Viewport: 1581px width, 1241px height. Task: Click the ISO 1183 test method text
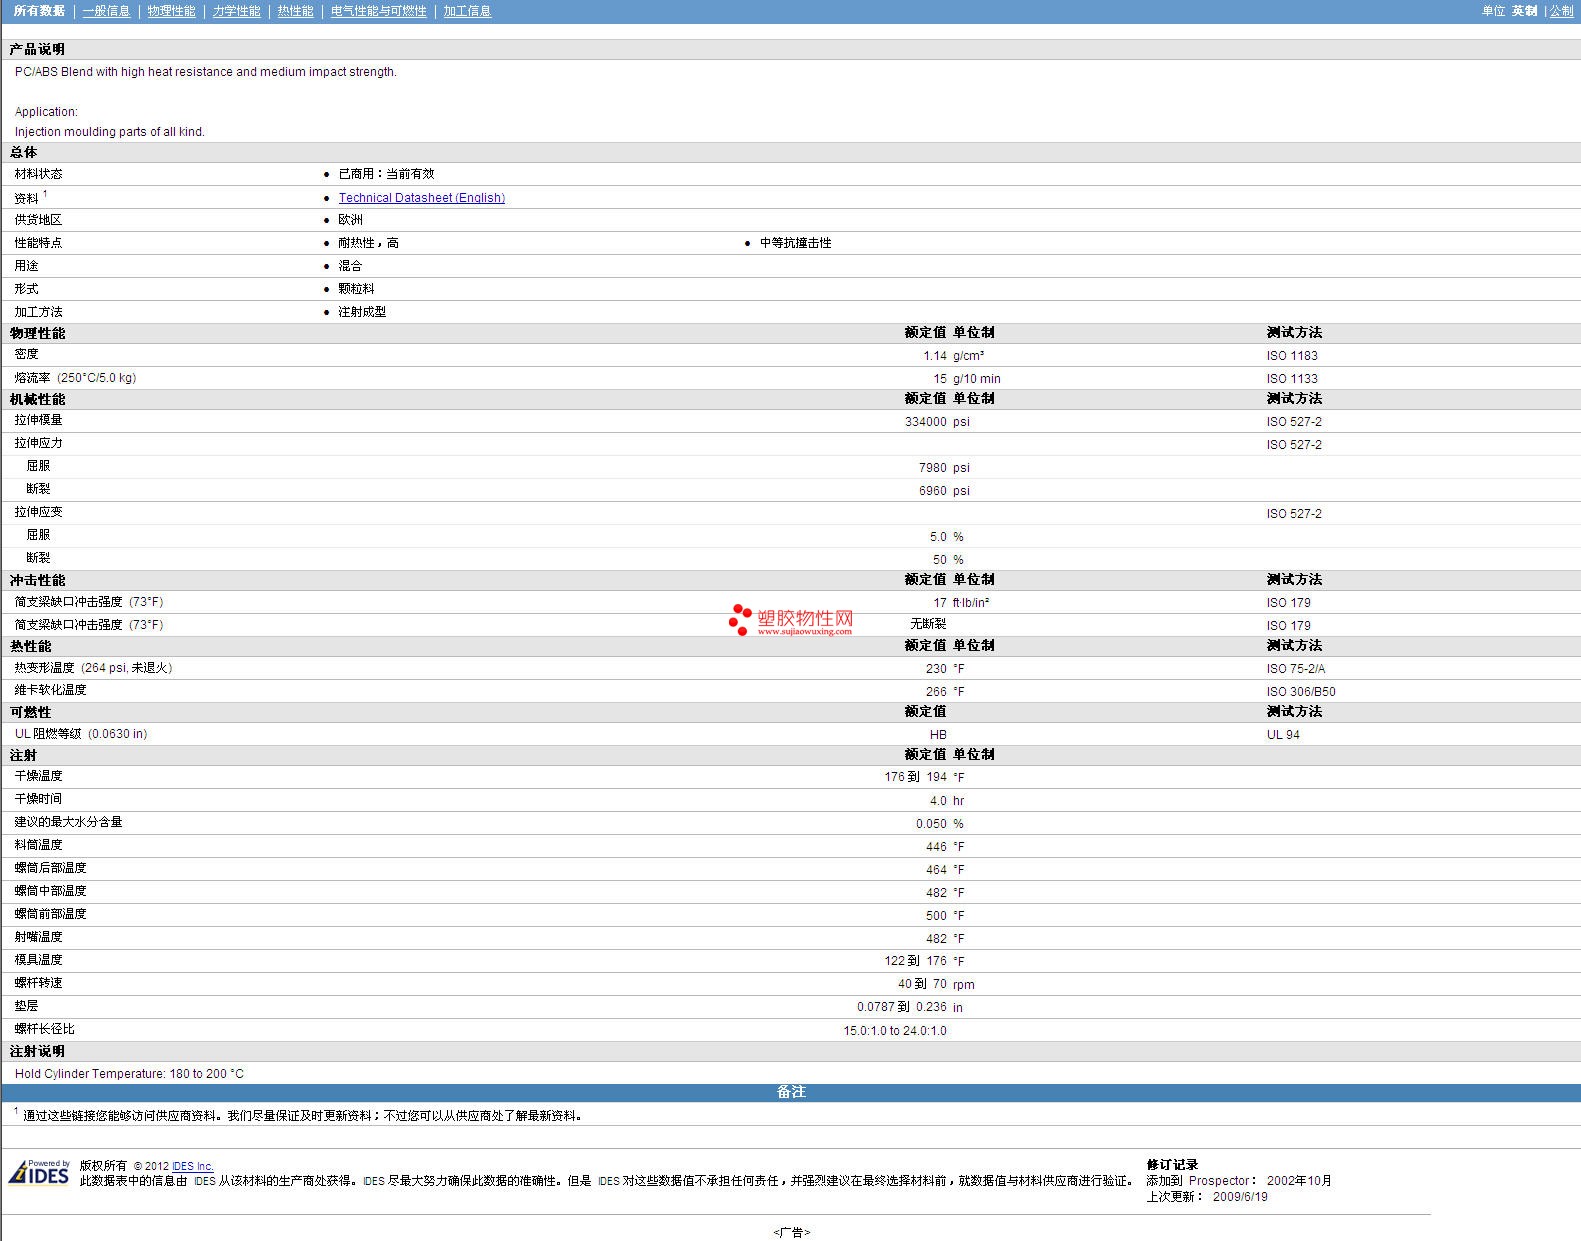point(1291,356)
